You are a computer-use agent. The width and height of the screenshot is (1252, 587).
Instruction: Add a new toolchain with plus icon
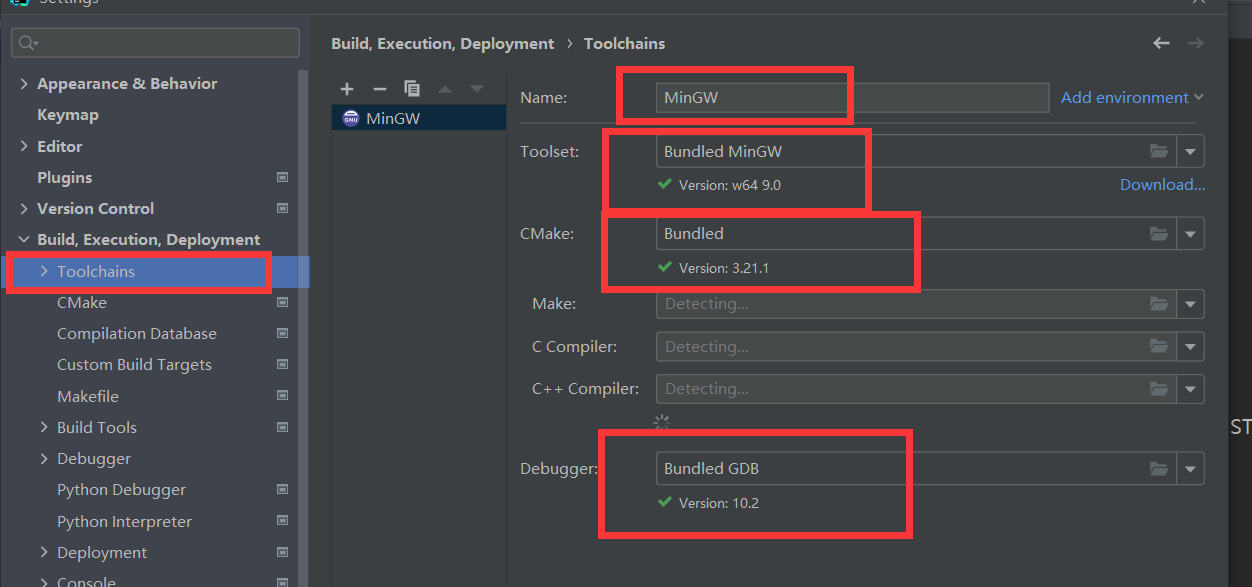[347, 89]
